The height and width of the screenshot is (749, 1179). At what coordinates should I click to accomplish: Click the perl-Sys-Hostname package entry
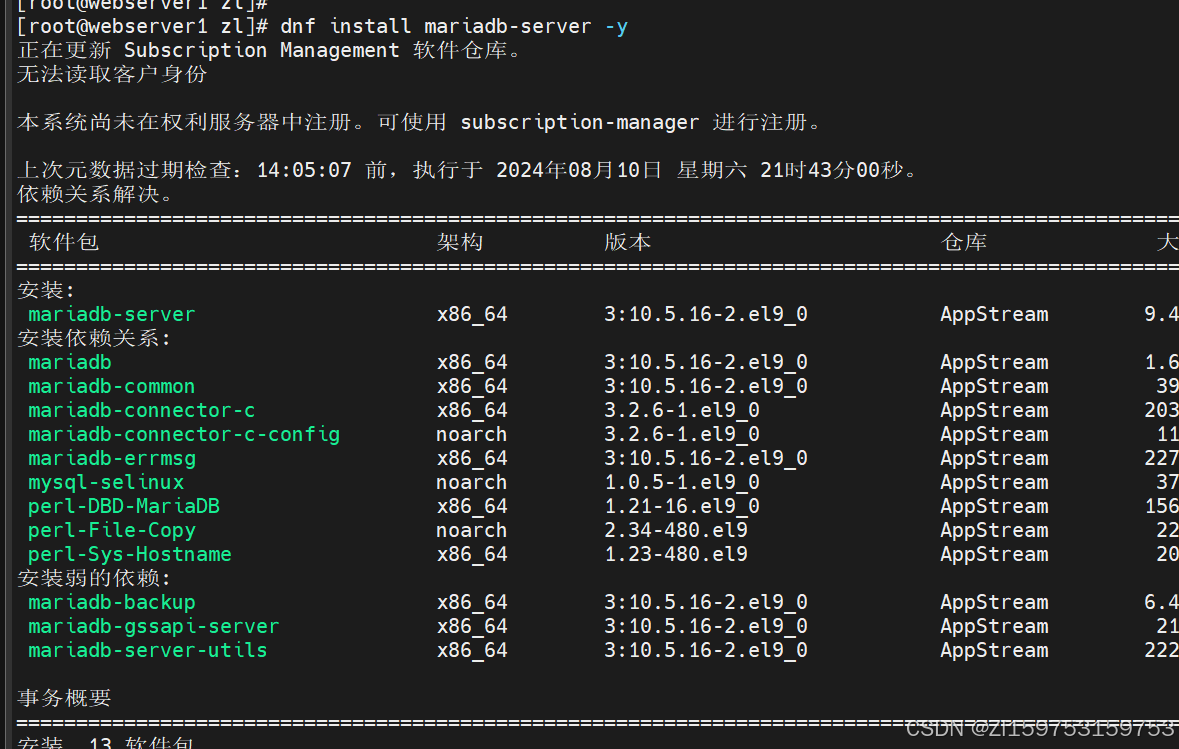[130, 555]
